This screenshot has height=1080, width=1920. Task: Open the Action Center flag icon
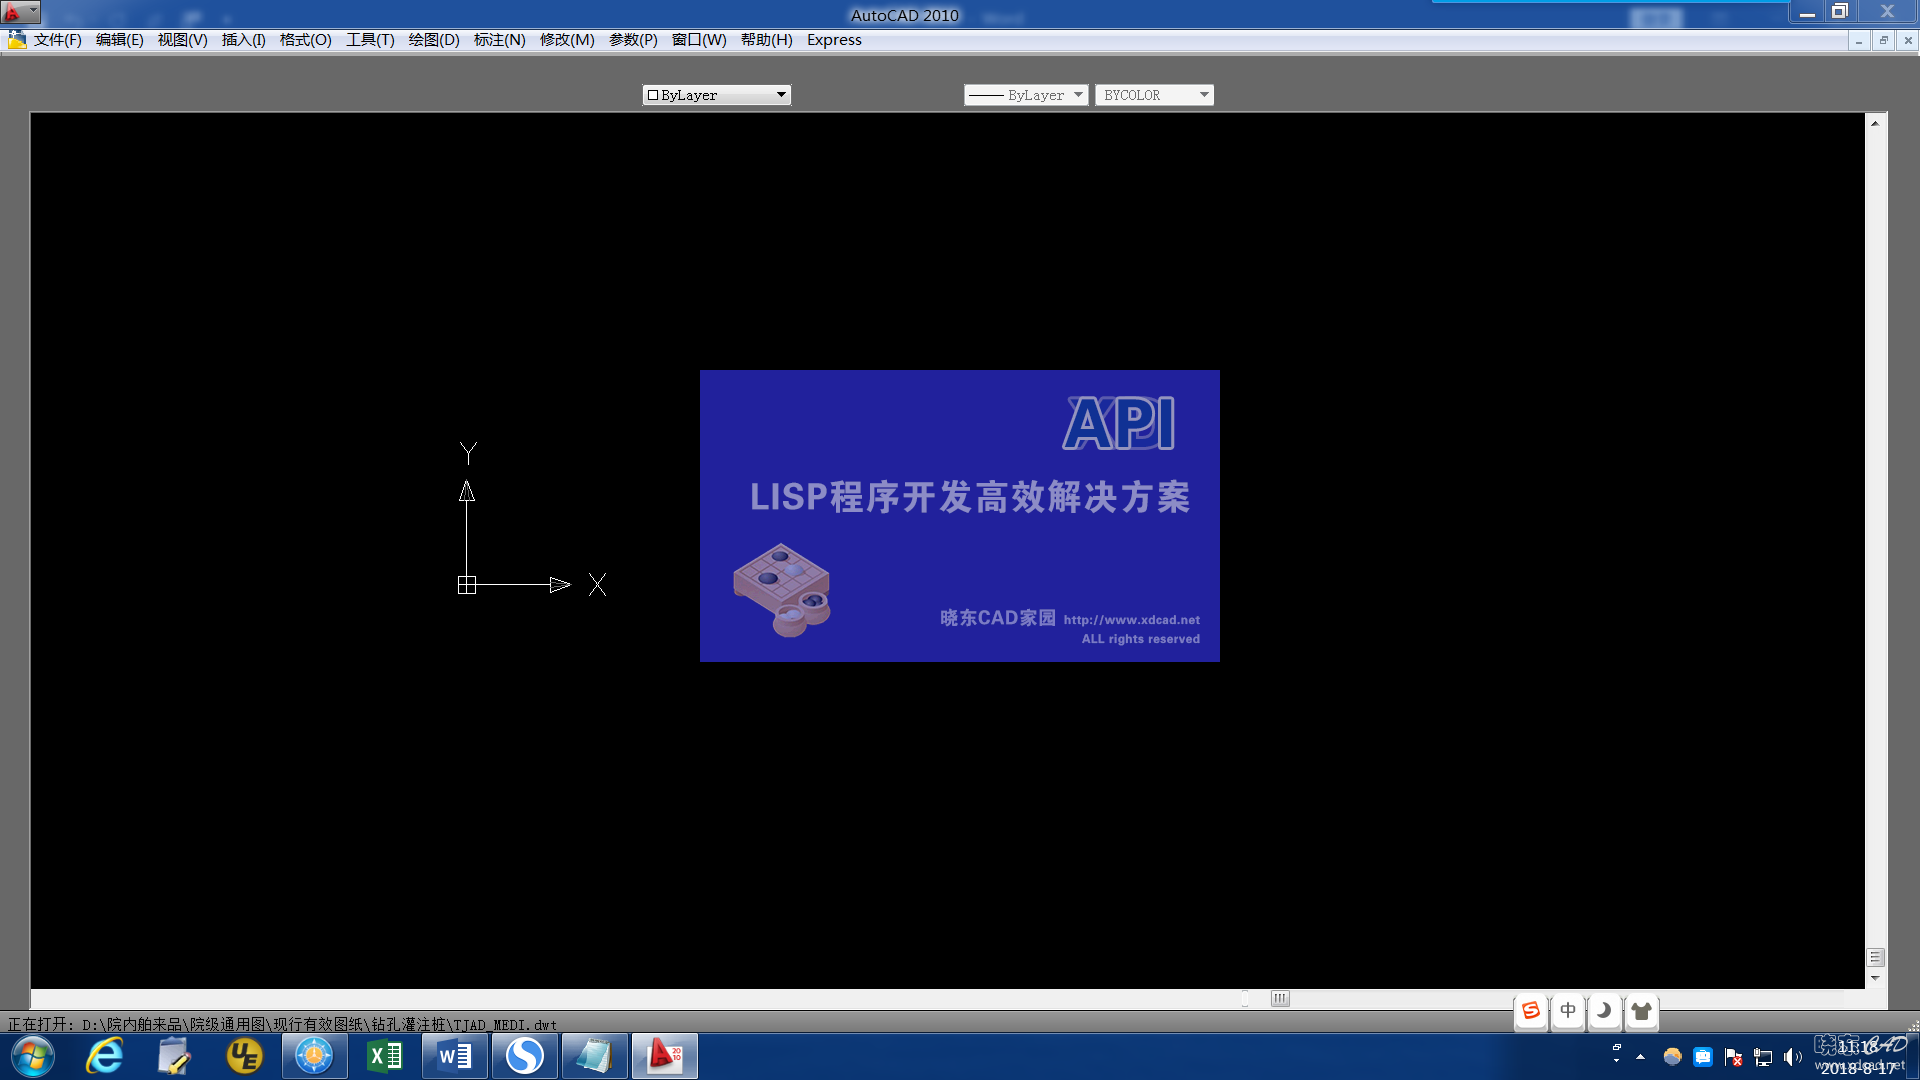(1733, 1057)
